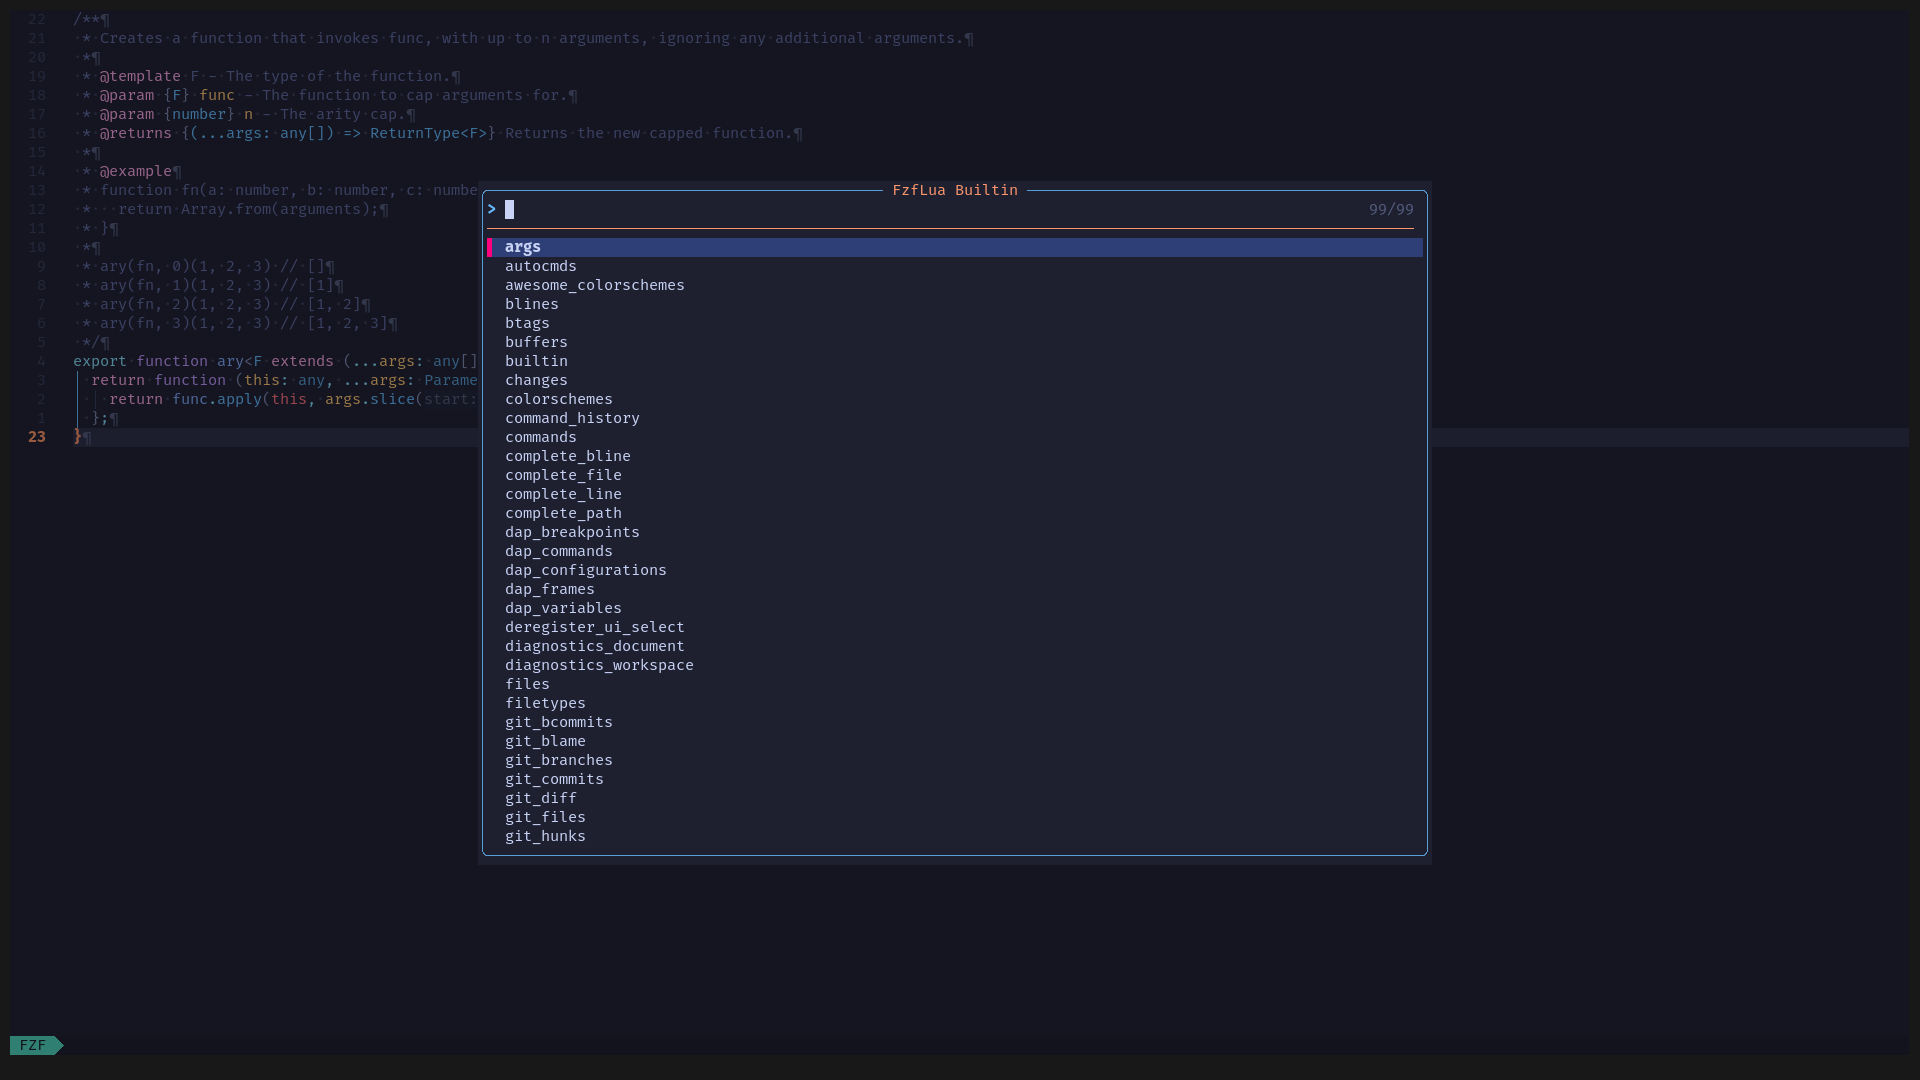The height and width of the screenshot is (1080, 1920).
Task: Open the files picker
Action: pyautogui.click(x=527, y=684)
